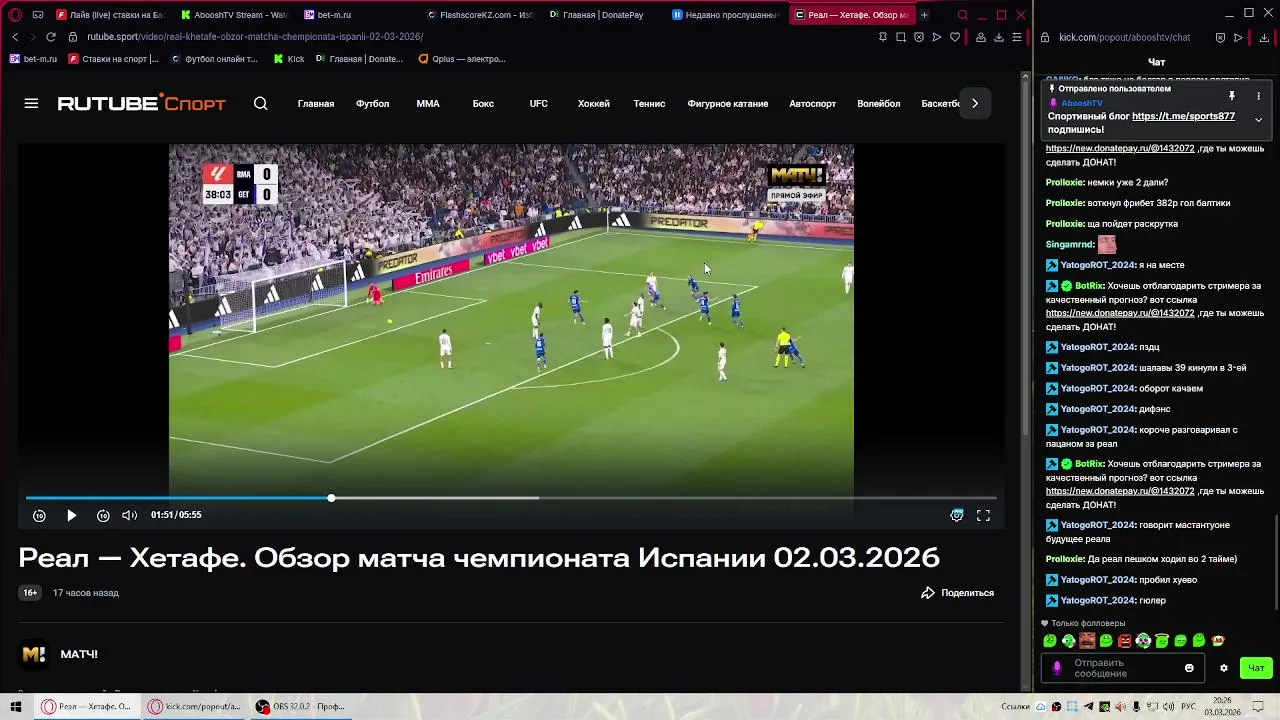Viewport: 1280px width, 720px height.
Task: Open RUTUBE search magnifier
Action: point(261,103)
